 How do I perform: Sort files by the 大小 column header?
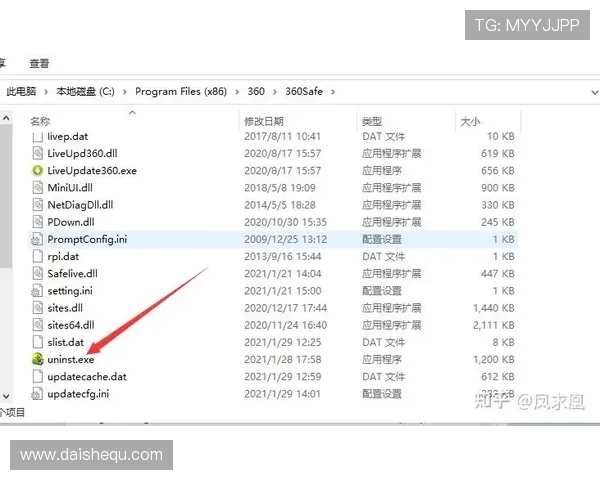[x=470, y=122]
